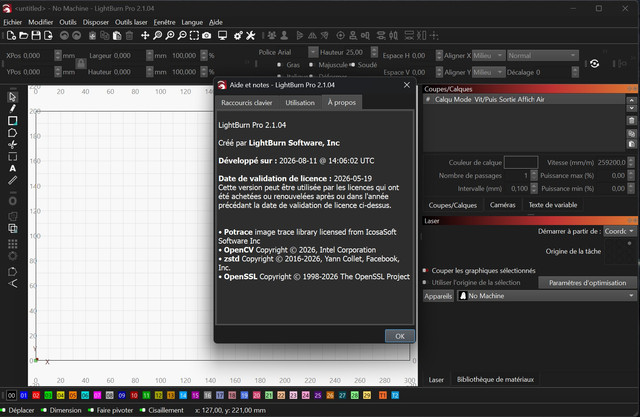Switch to Utilisation tab

[300, 103]
